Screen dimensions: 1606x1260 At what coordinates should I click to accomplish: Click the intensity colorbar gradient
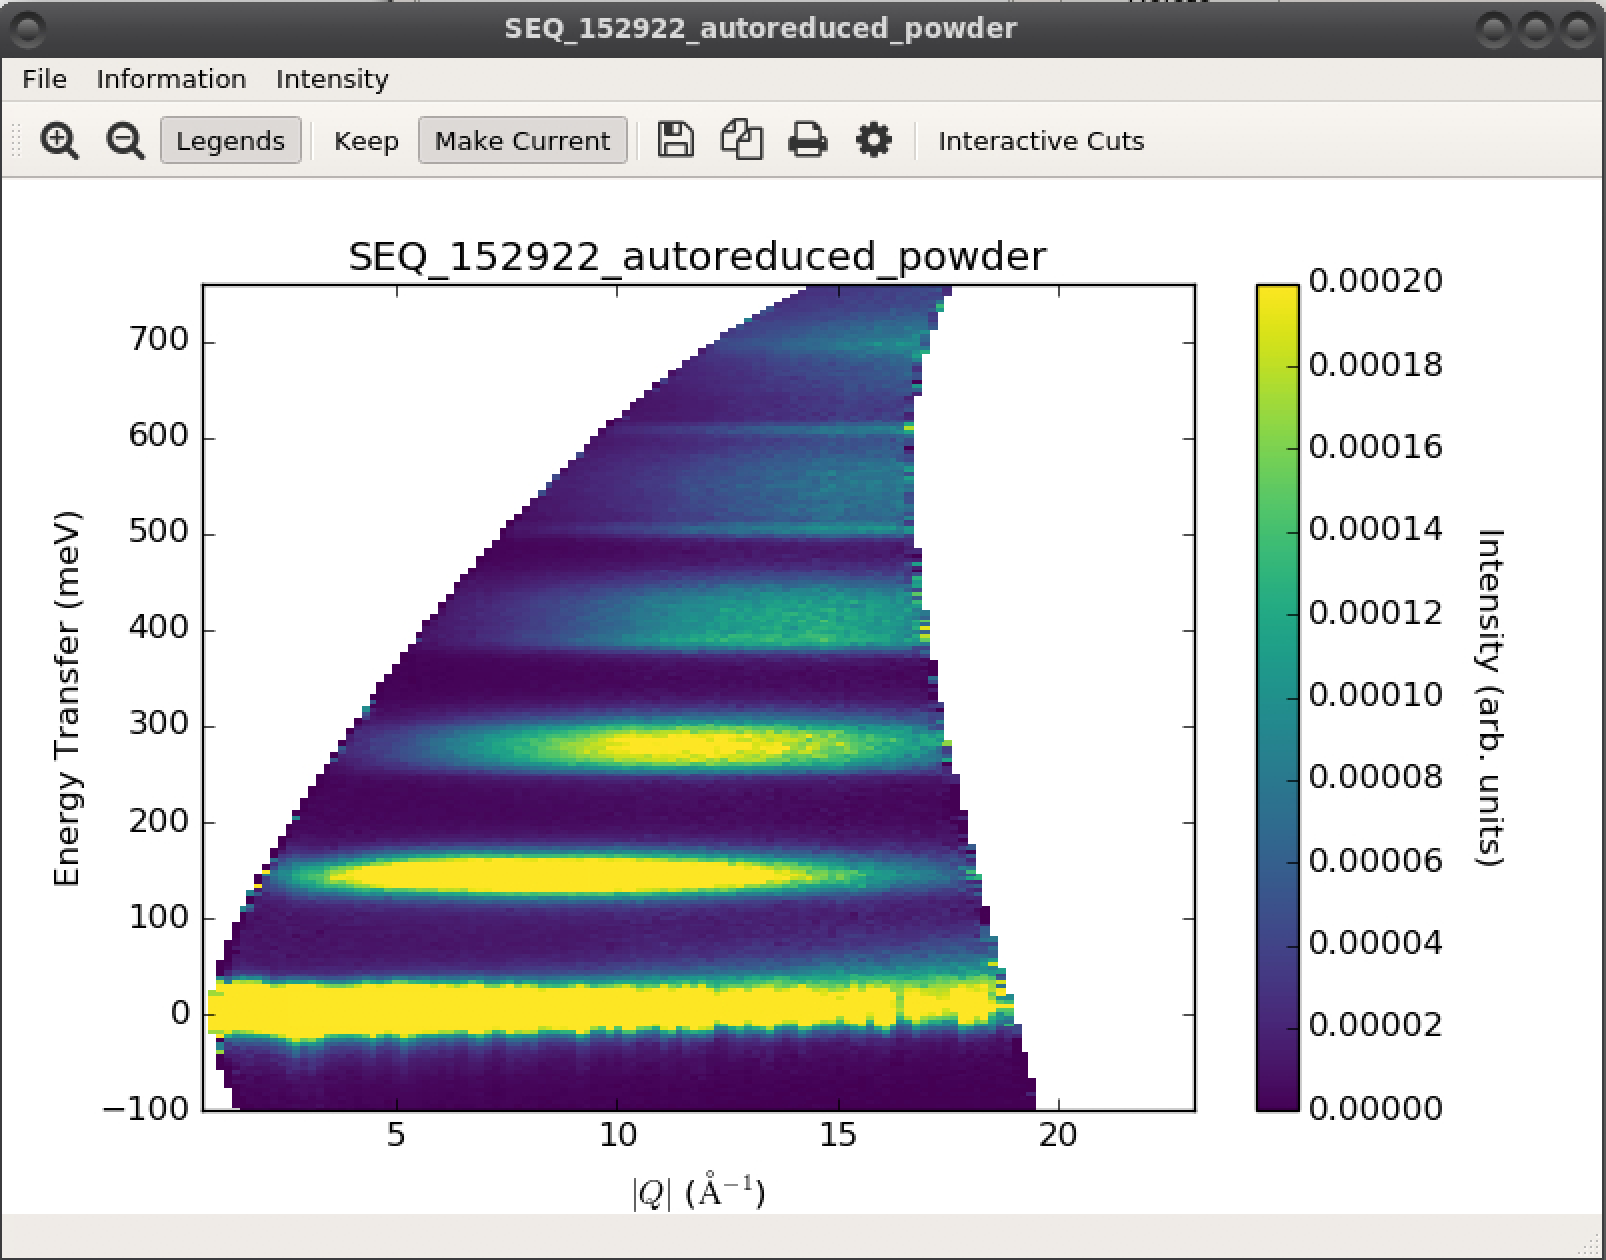[x=1277, y=697]
